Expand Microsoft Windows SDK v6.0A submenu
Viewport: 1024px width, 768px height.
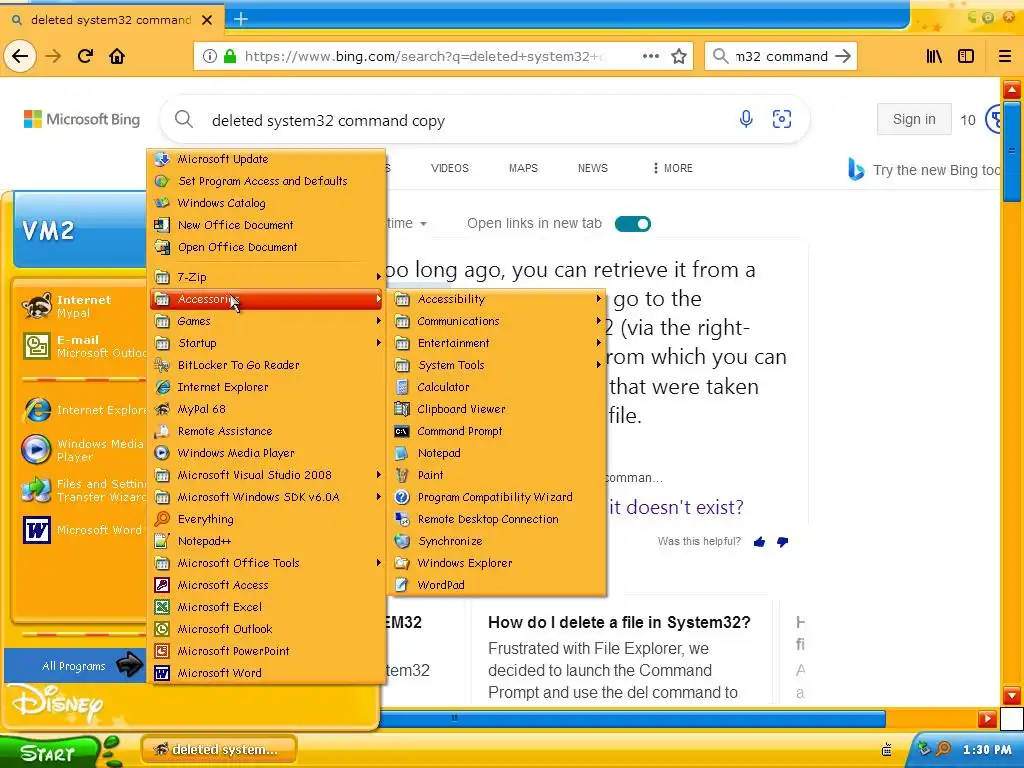click(267, 497)
